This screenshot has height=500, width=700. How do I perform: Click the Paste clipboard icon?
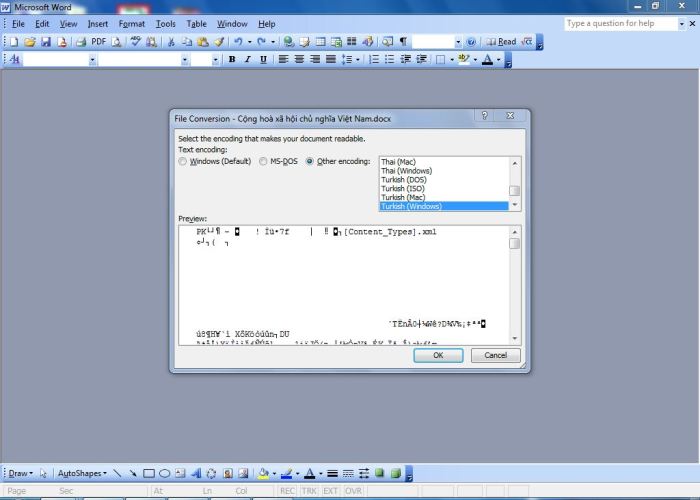pos(203,42)
